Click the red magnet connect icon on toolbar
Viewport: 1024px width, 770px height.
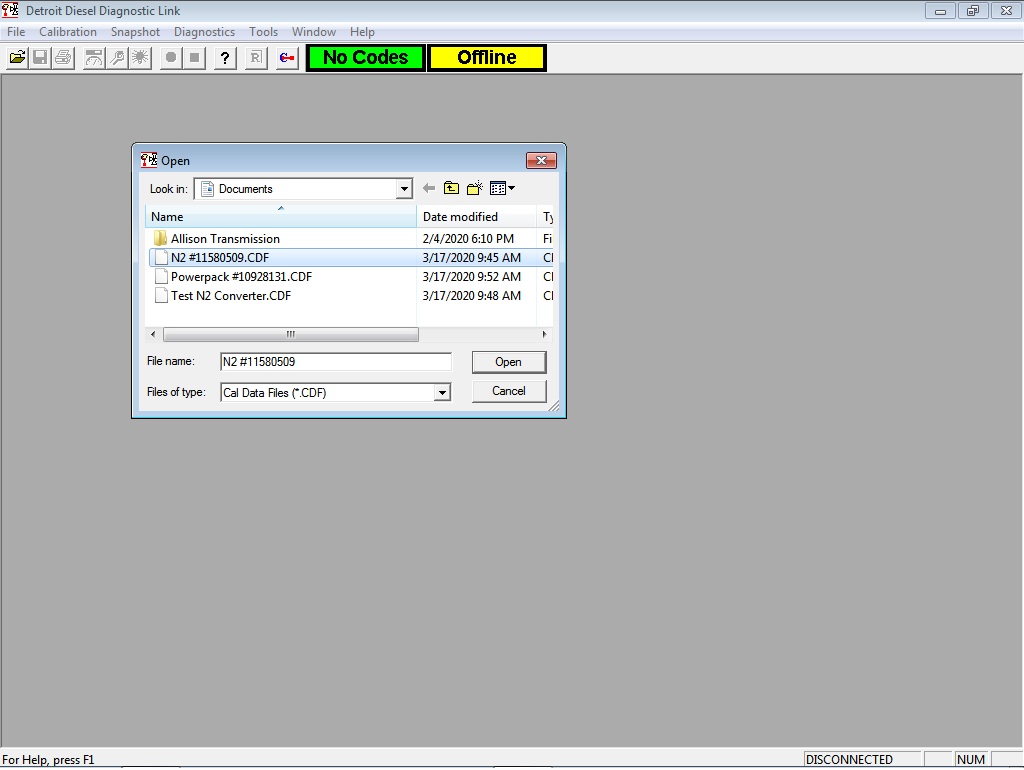(285, 57)
